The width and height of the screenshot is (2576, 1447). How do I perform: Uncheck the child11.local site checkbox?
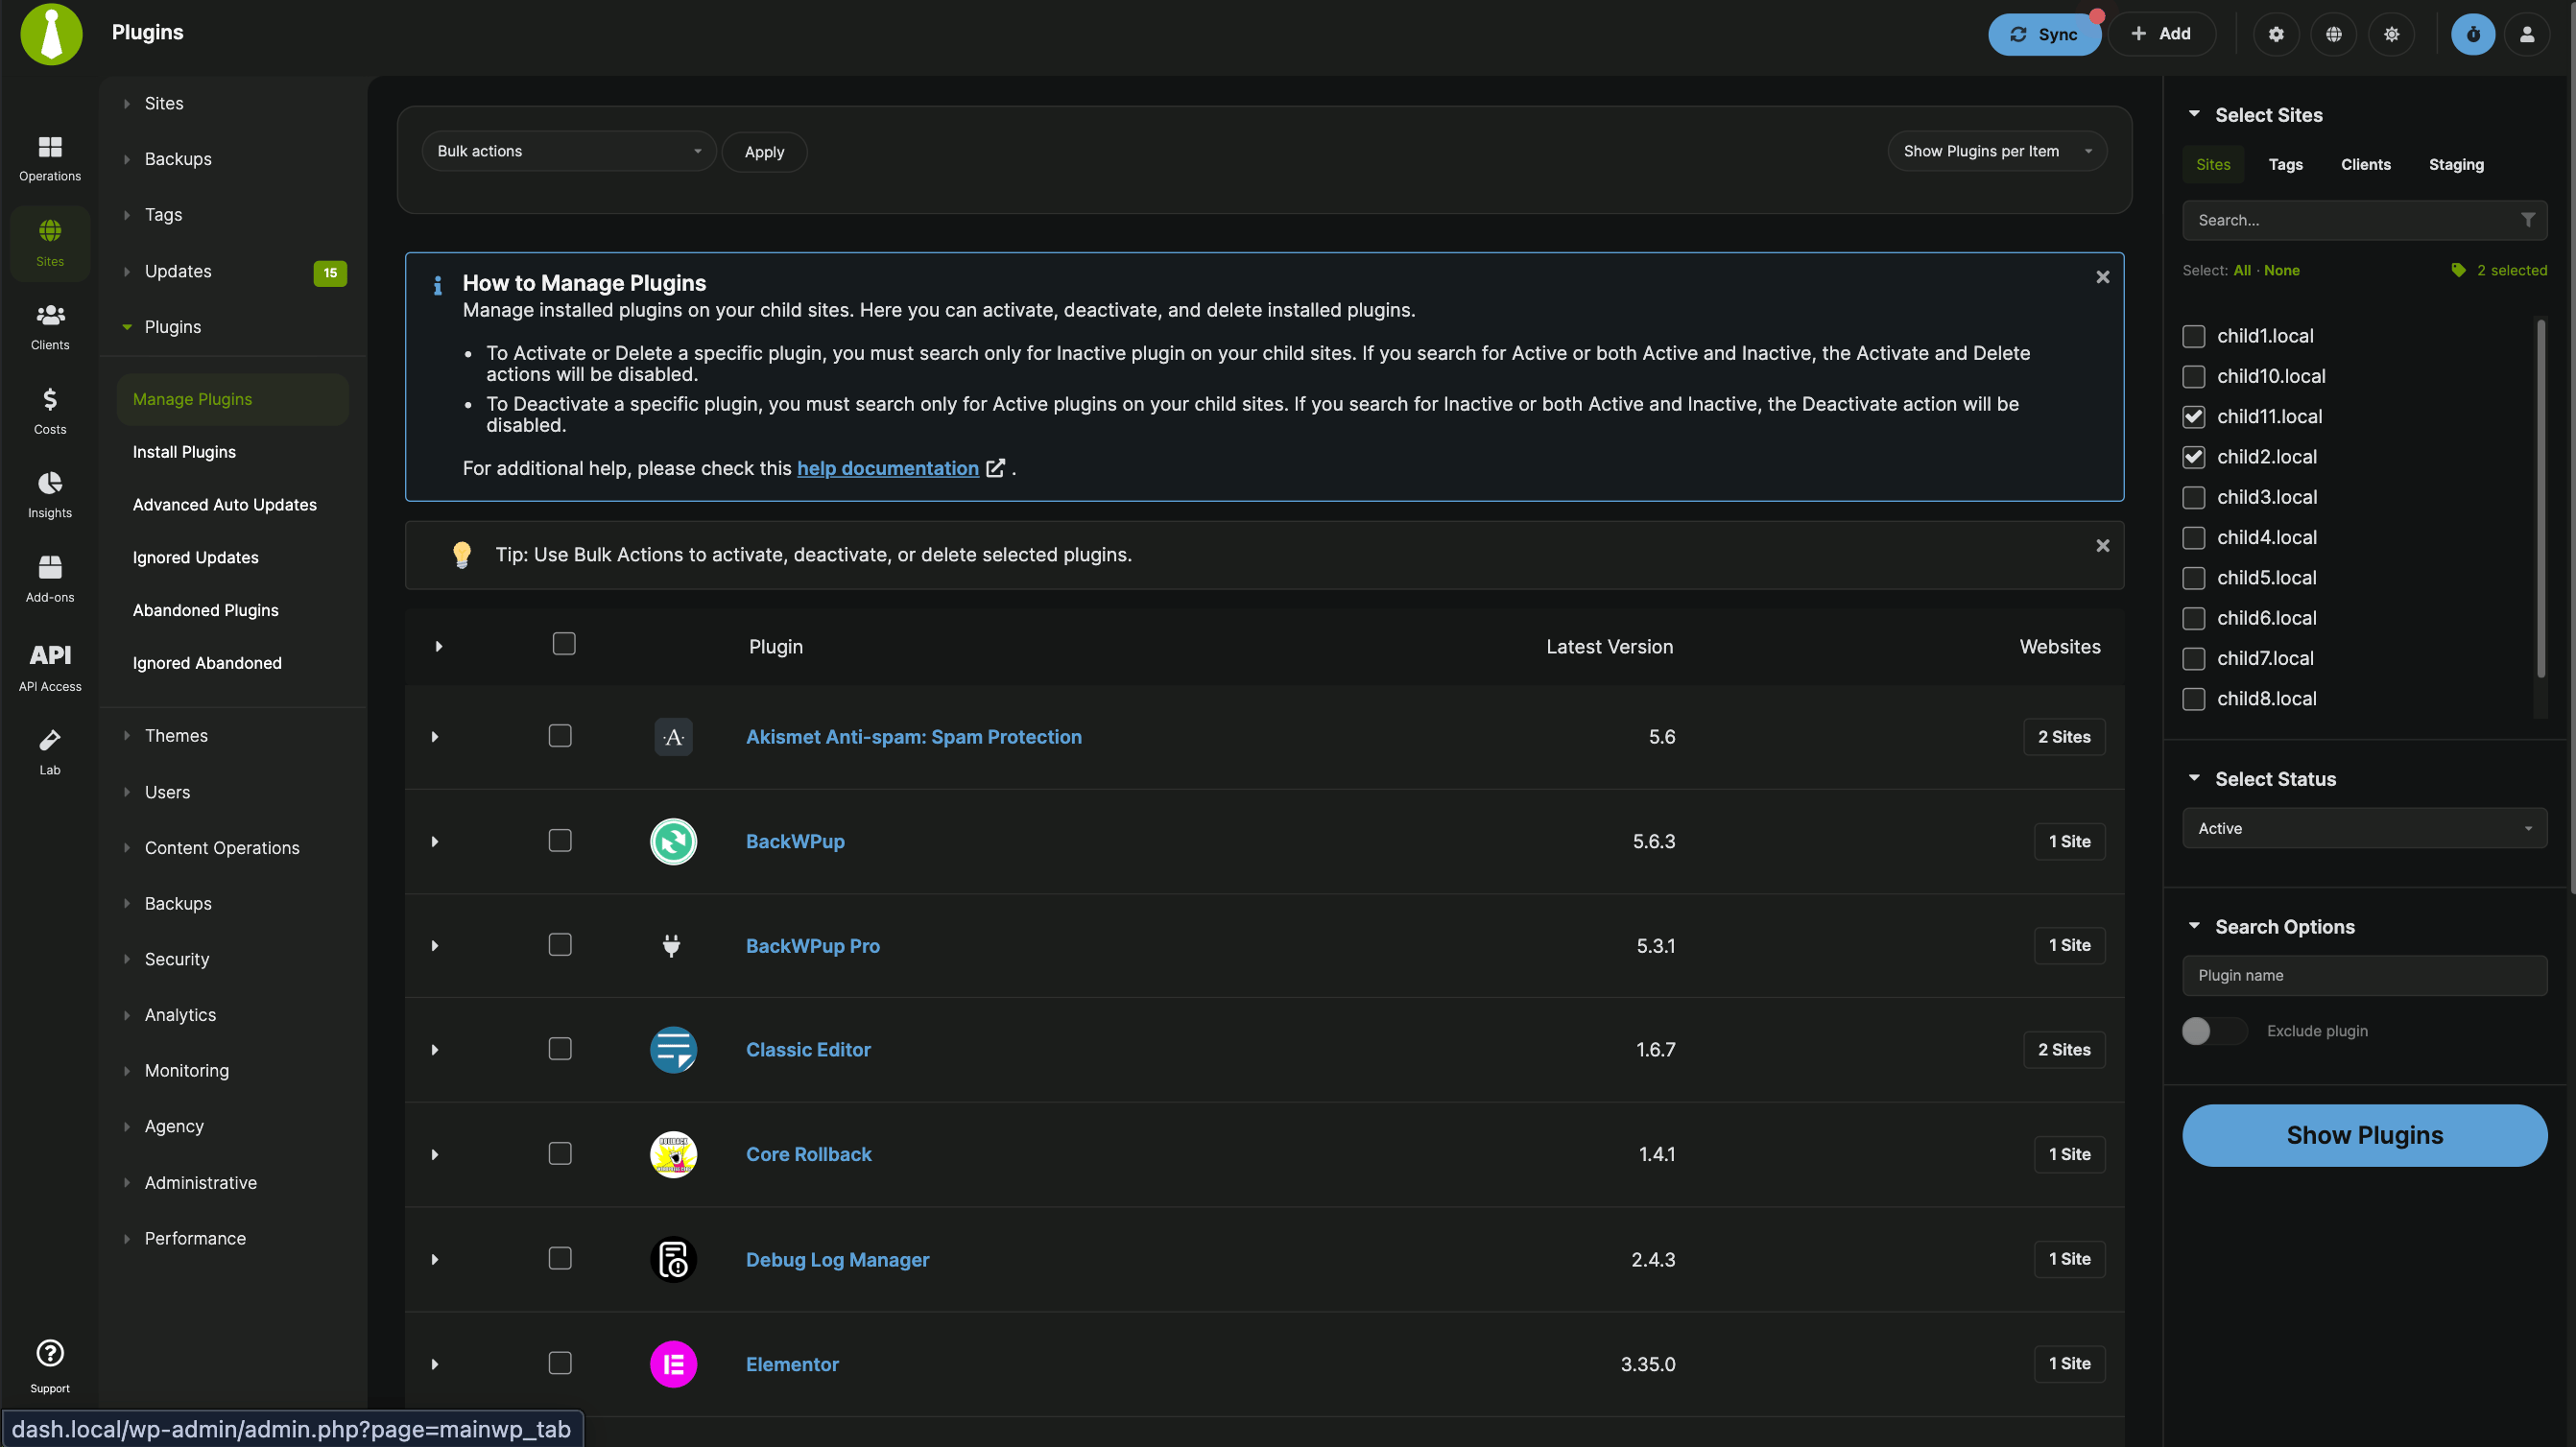pos(2193,417)
